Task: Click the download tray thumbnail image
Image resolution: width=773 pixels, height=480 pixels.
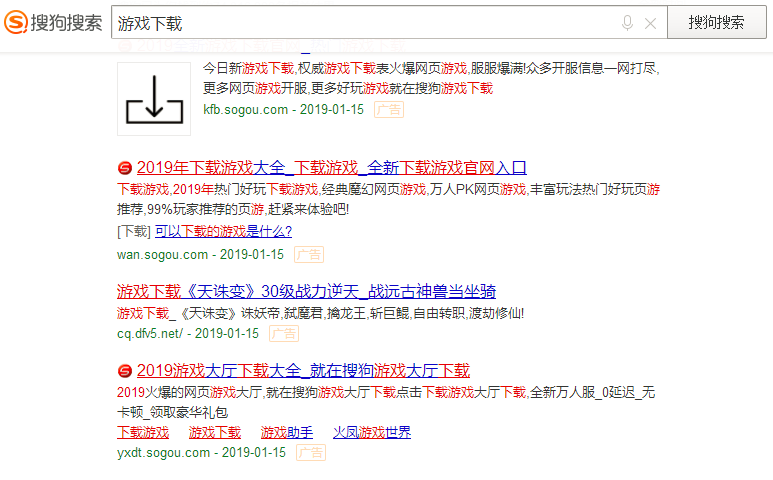Action: [153, 99]
